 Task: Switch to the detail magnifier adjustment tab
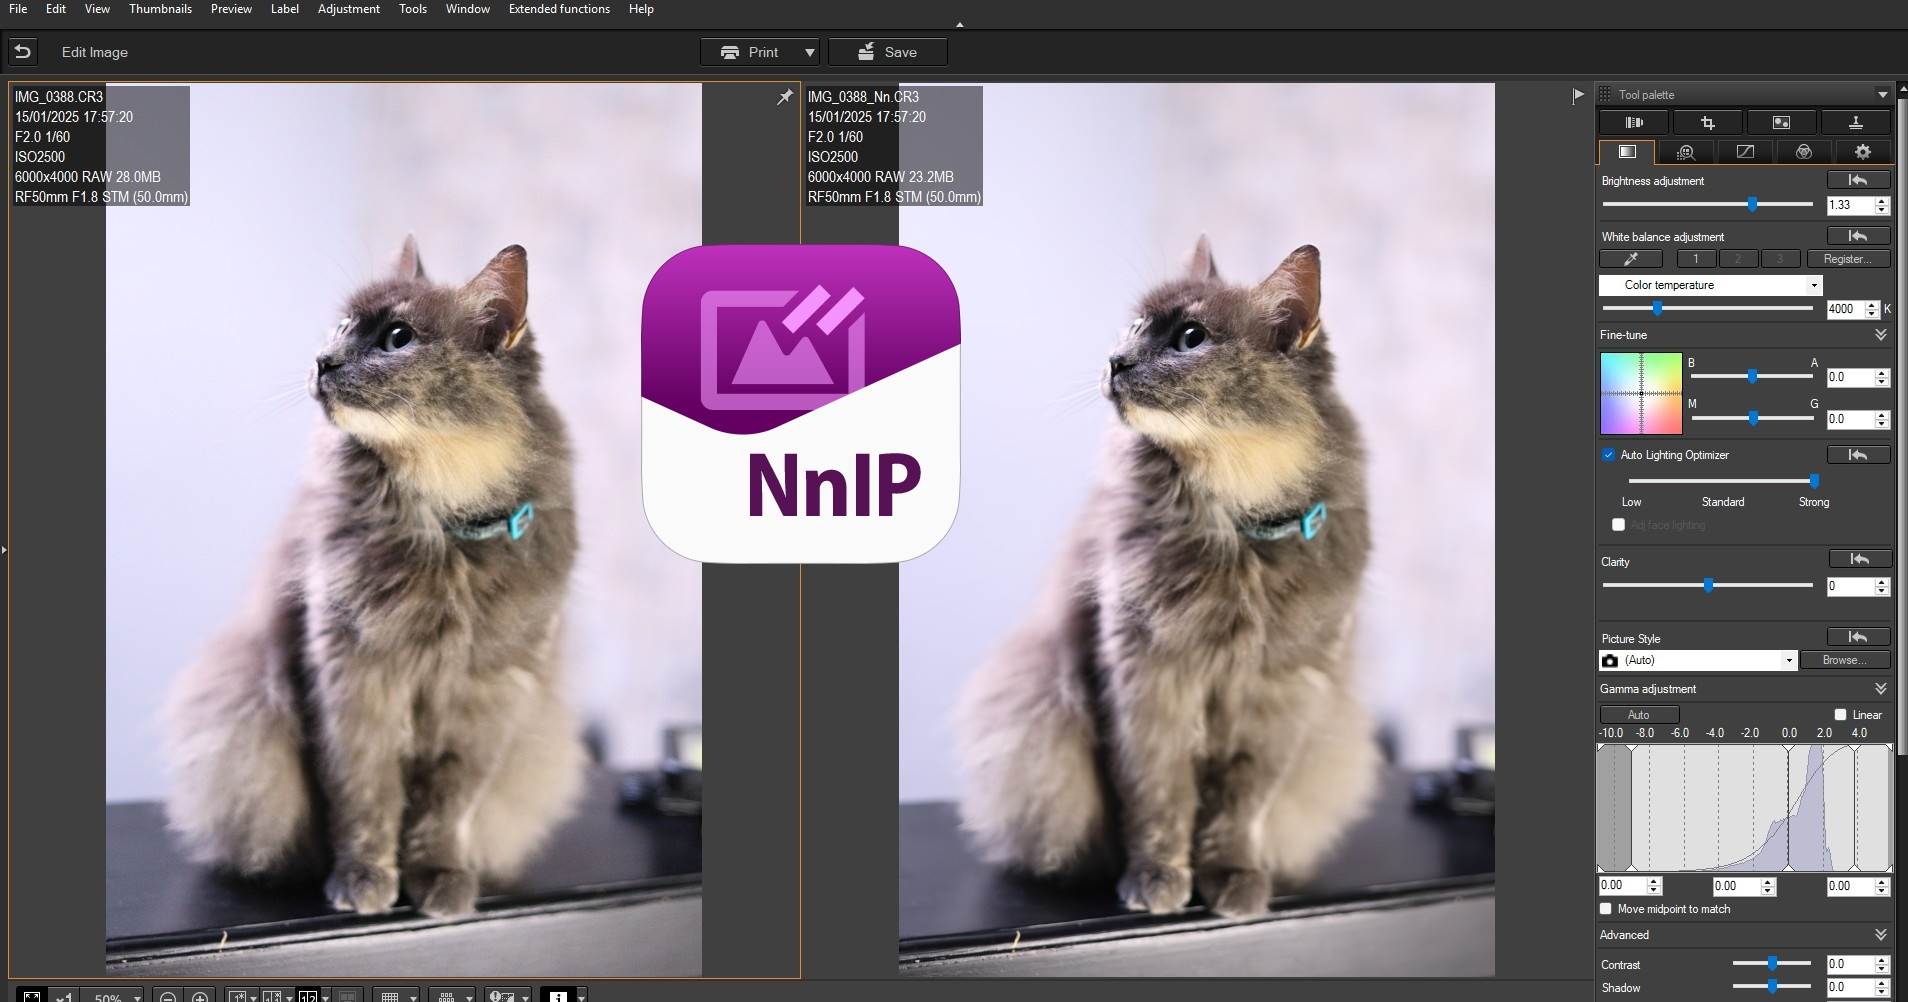(1685, 152)
